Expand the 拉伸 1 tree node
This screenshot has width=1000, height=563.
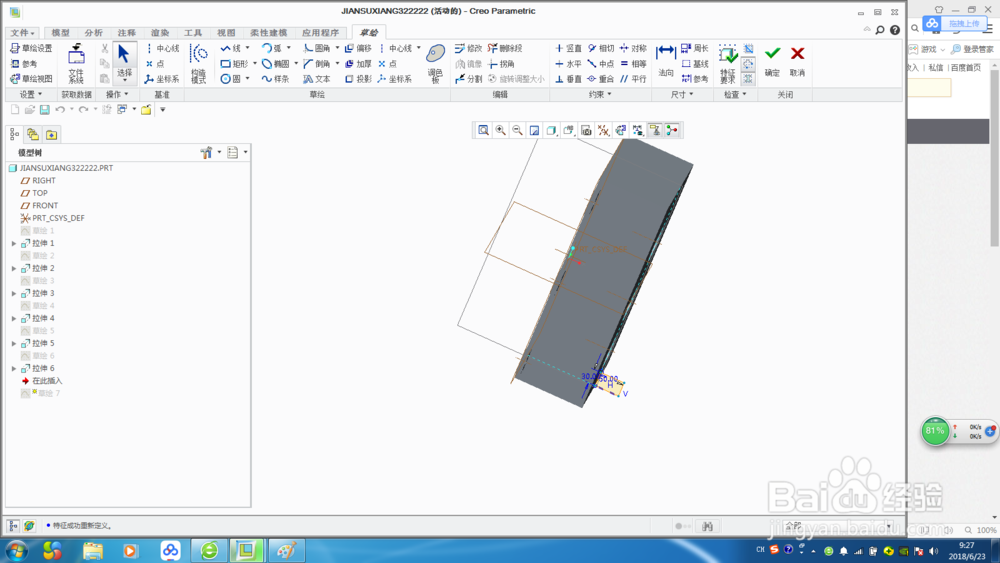click(x=14, y=244)
